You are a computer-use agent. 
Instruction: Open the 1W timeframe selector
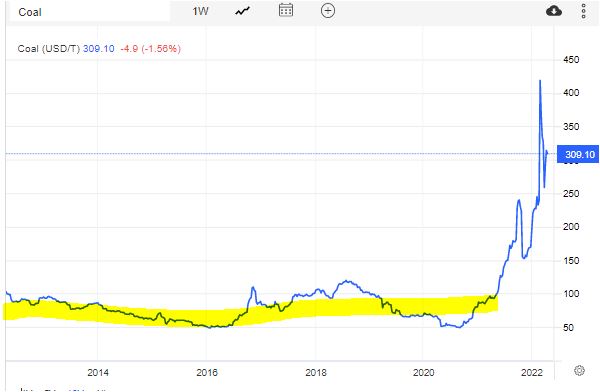(x=200, y=11)
